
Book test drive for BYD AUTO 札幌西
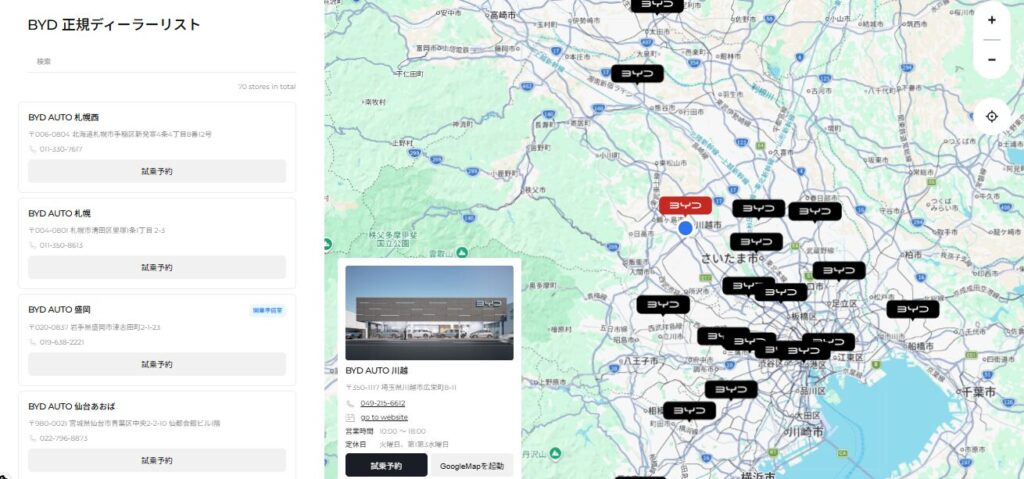[157, 171]
